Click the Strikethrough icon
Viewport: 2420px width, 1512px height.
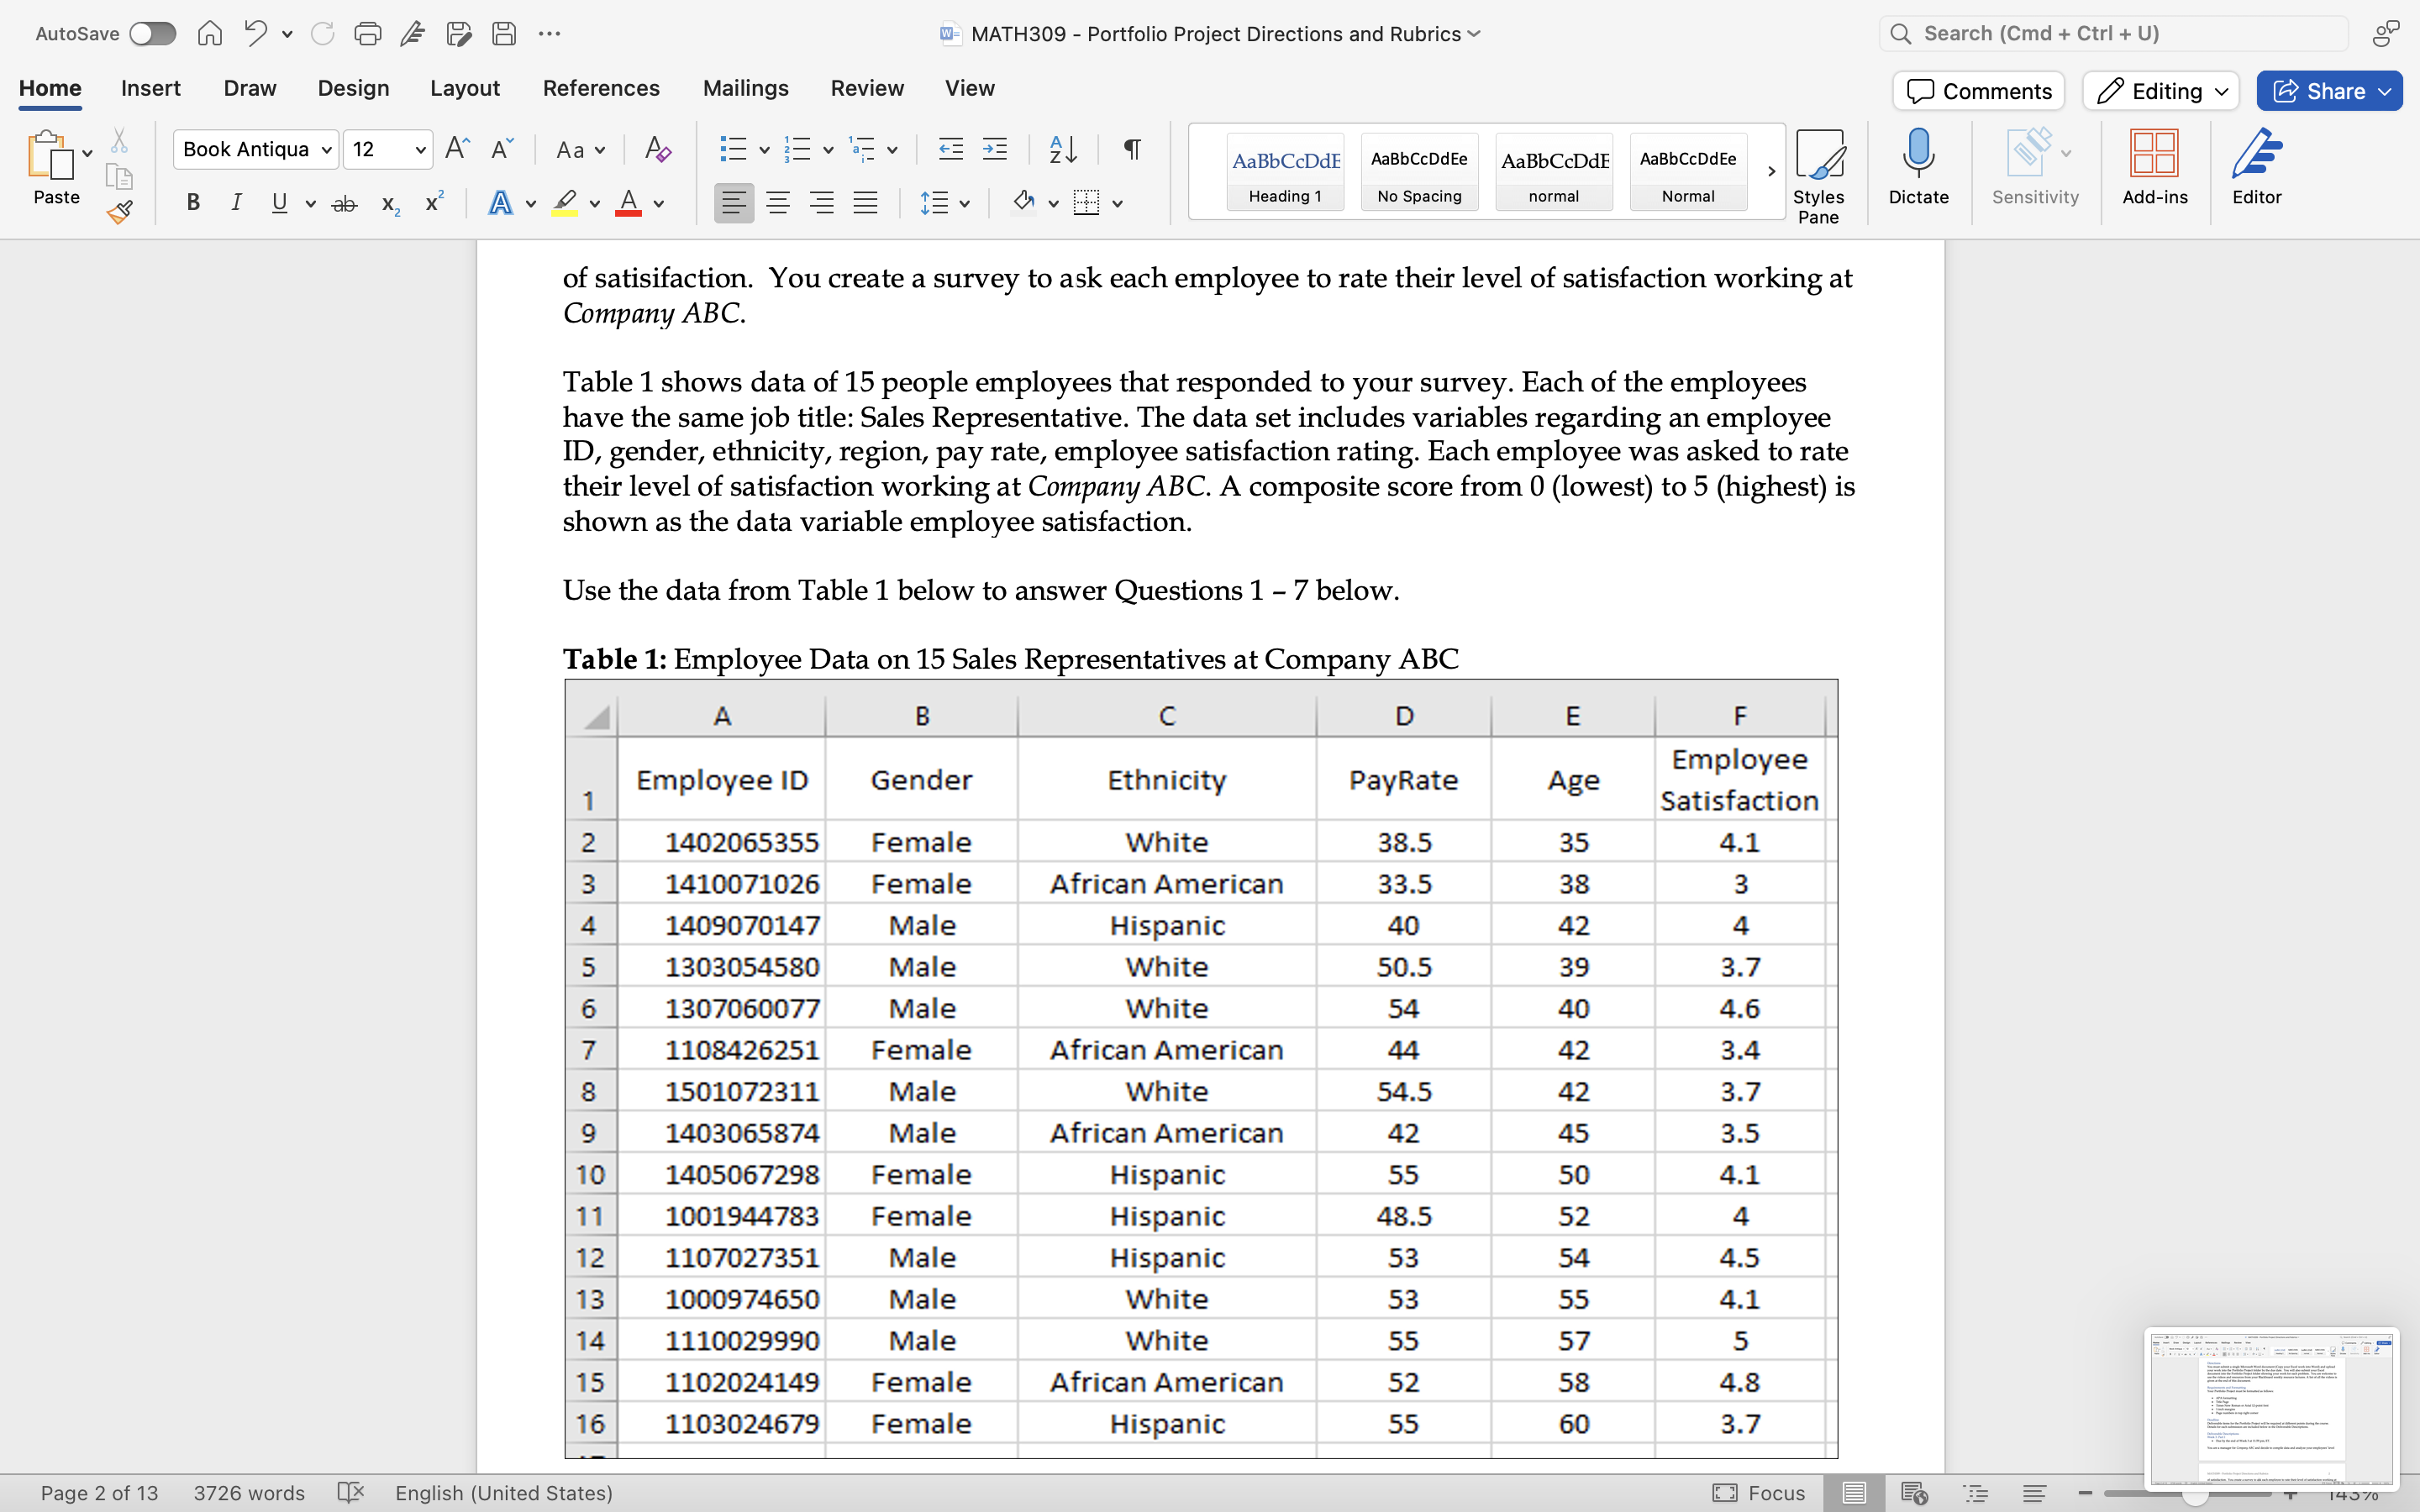344,204
